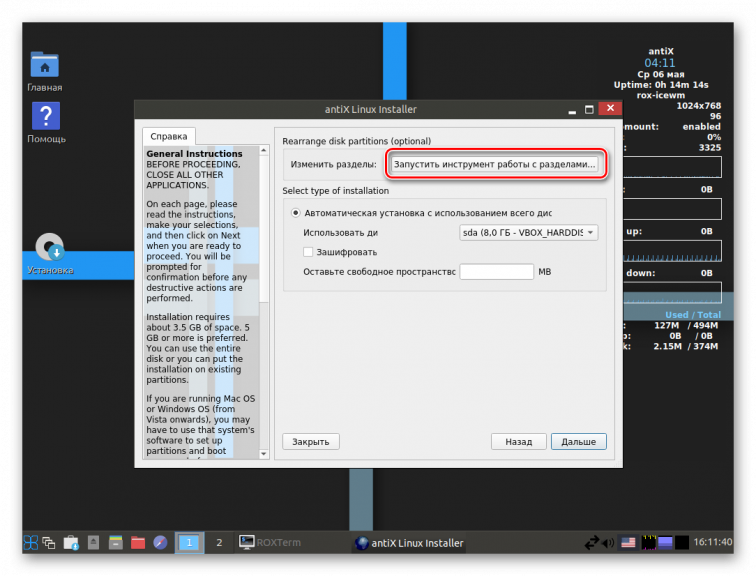The image size is (756, 576).
Task: Open the Главная home folder desktop icon
Action: pos(44,71)
